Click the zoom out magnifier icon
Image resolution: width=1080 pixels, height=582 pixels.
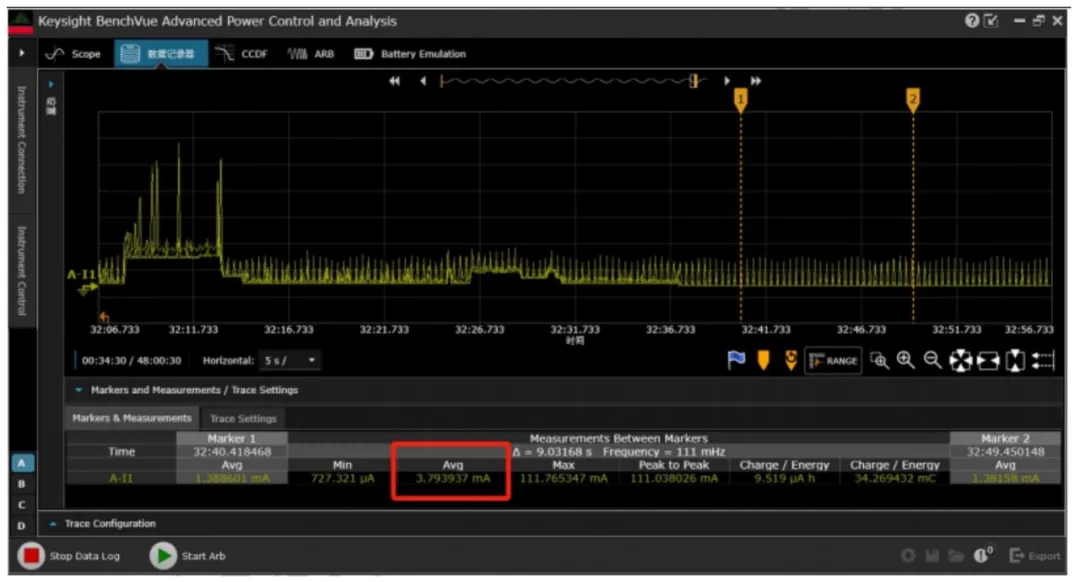[933, 360]
